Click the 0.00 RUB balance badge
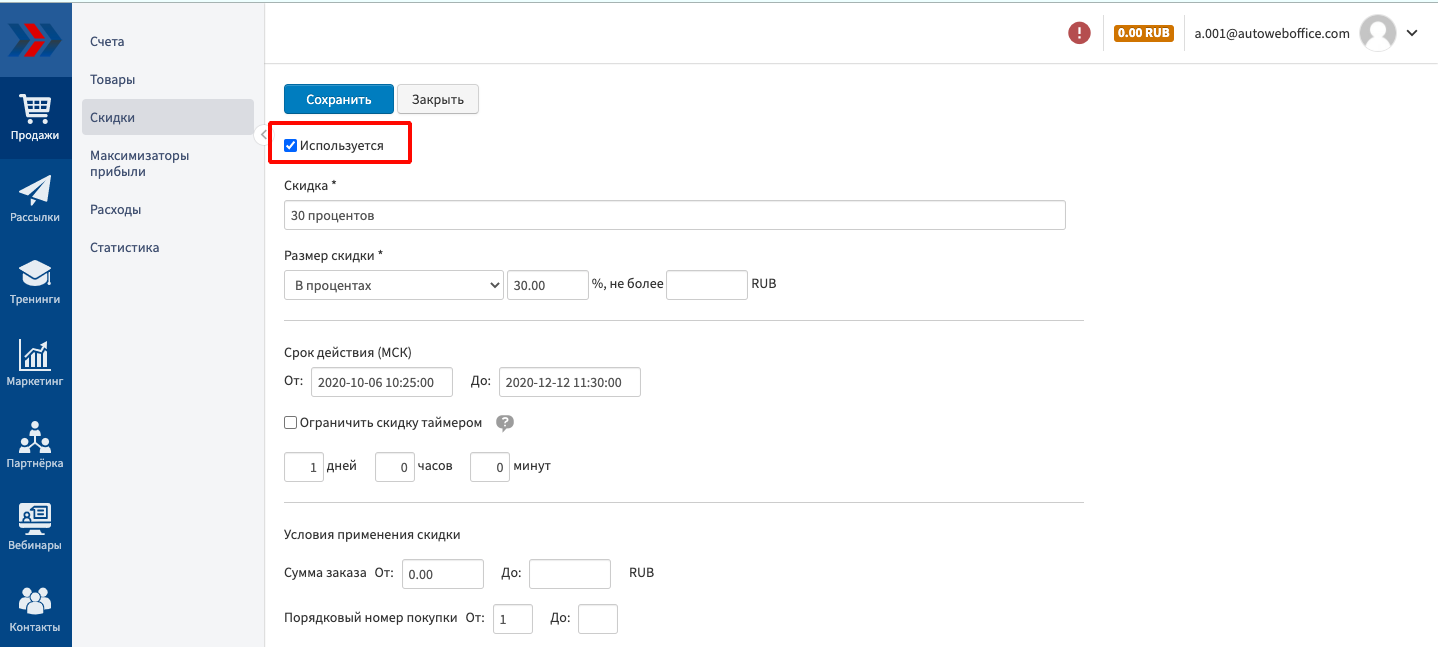Image resolution: width=1438 pixels, height=647 pixels. click(1143, 33)
